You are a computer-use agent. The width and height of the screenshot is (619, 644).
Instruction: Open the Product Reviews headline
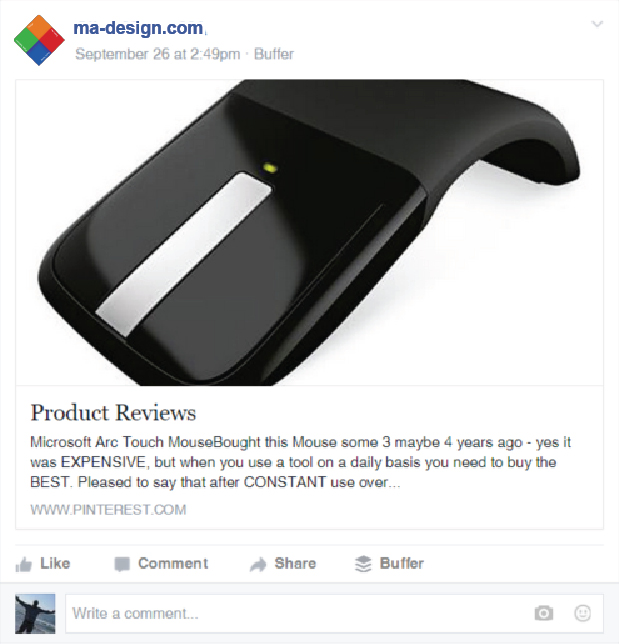(113, 413)
